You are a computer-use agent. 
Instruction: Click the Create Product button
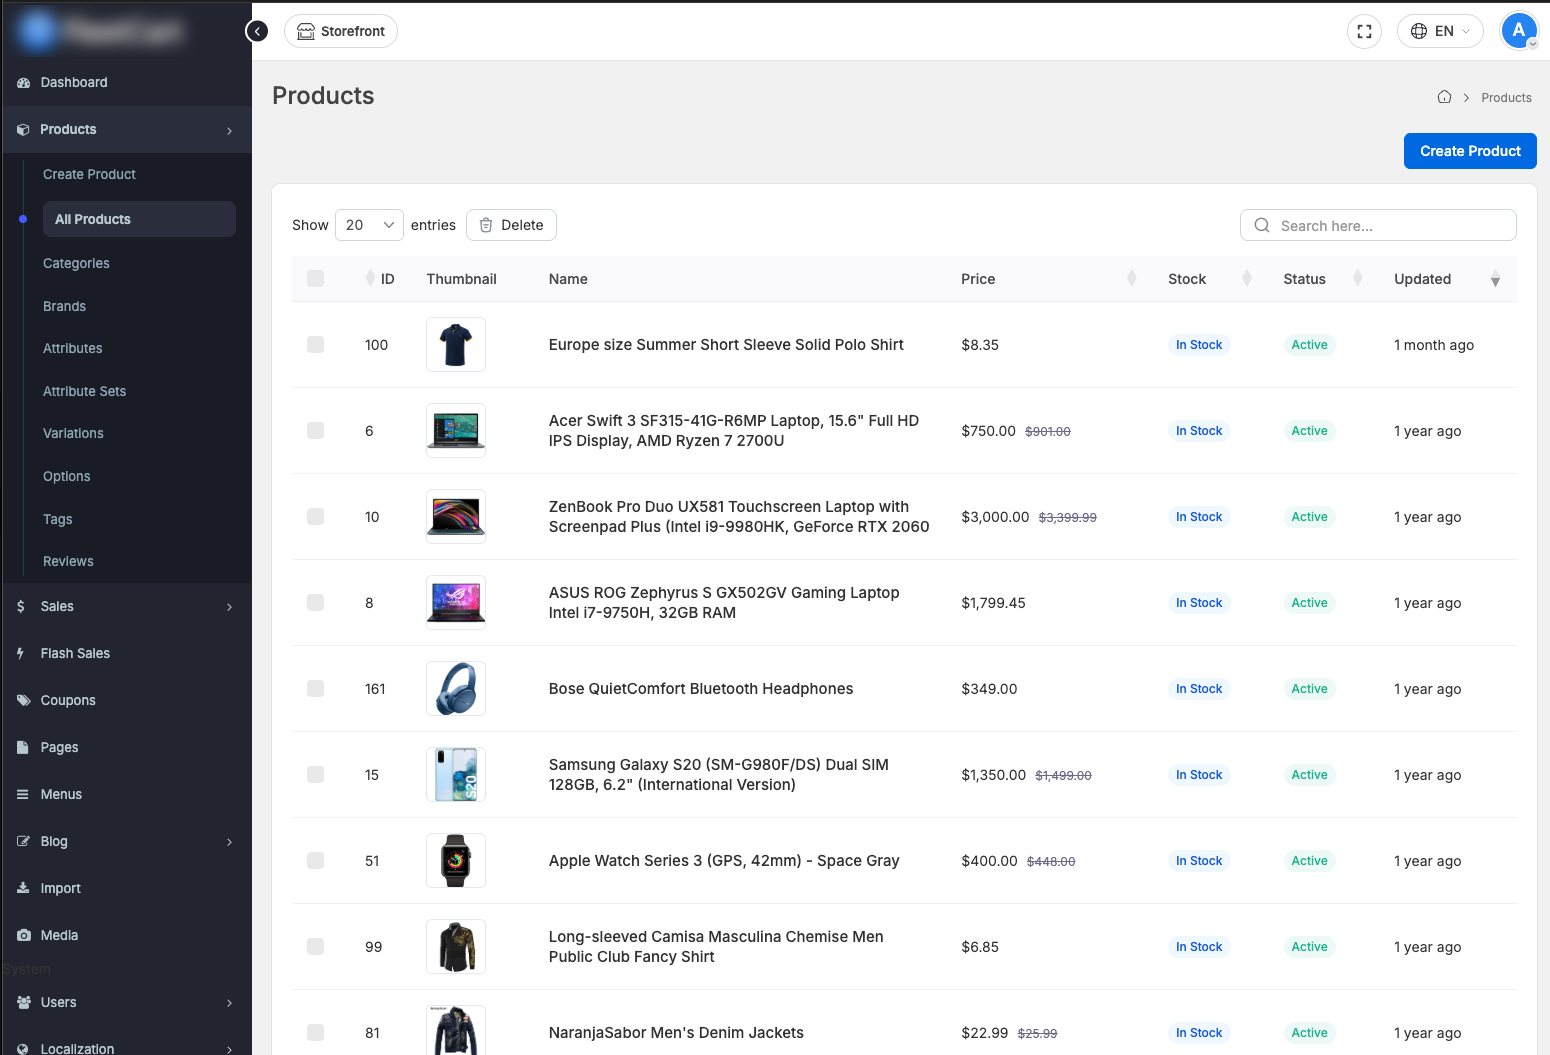tap(1469, 151)
